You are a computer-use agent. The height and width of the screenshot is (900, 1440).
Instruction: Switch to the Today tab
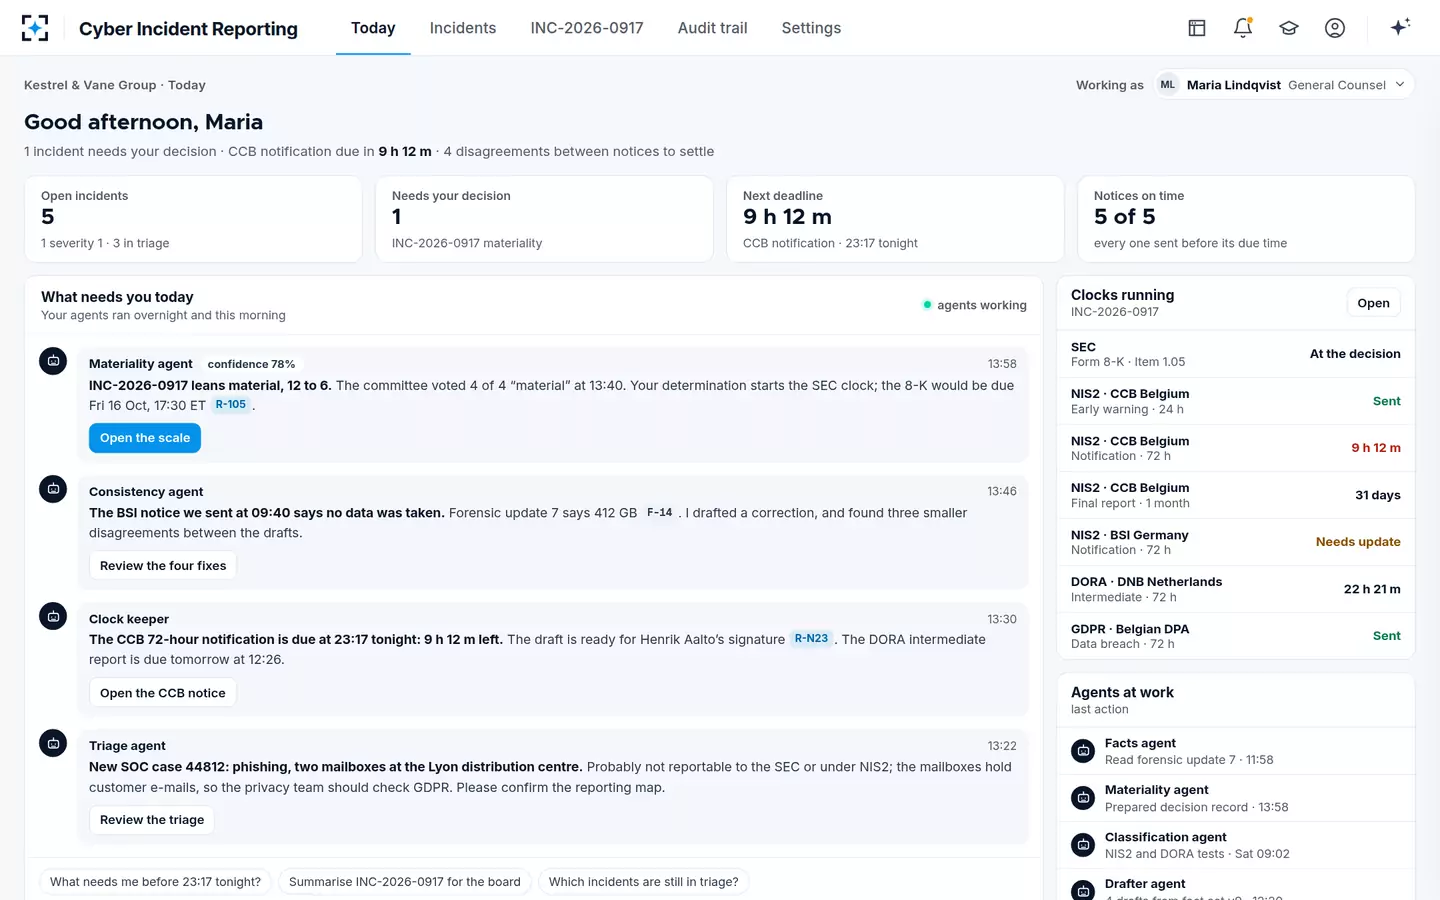pos(373,28)
